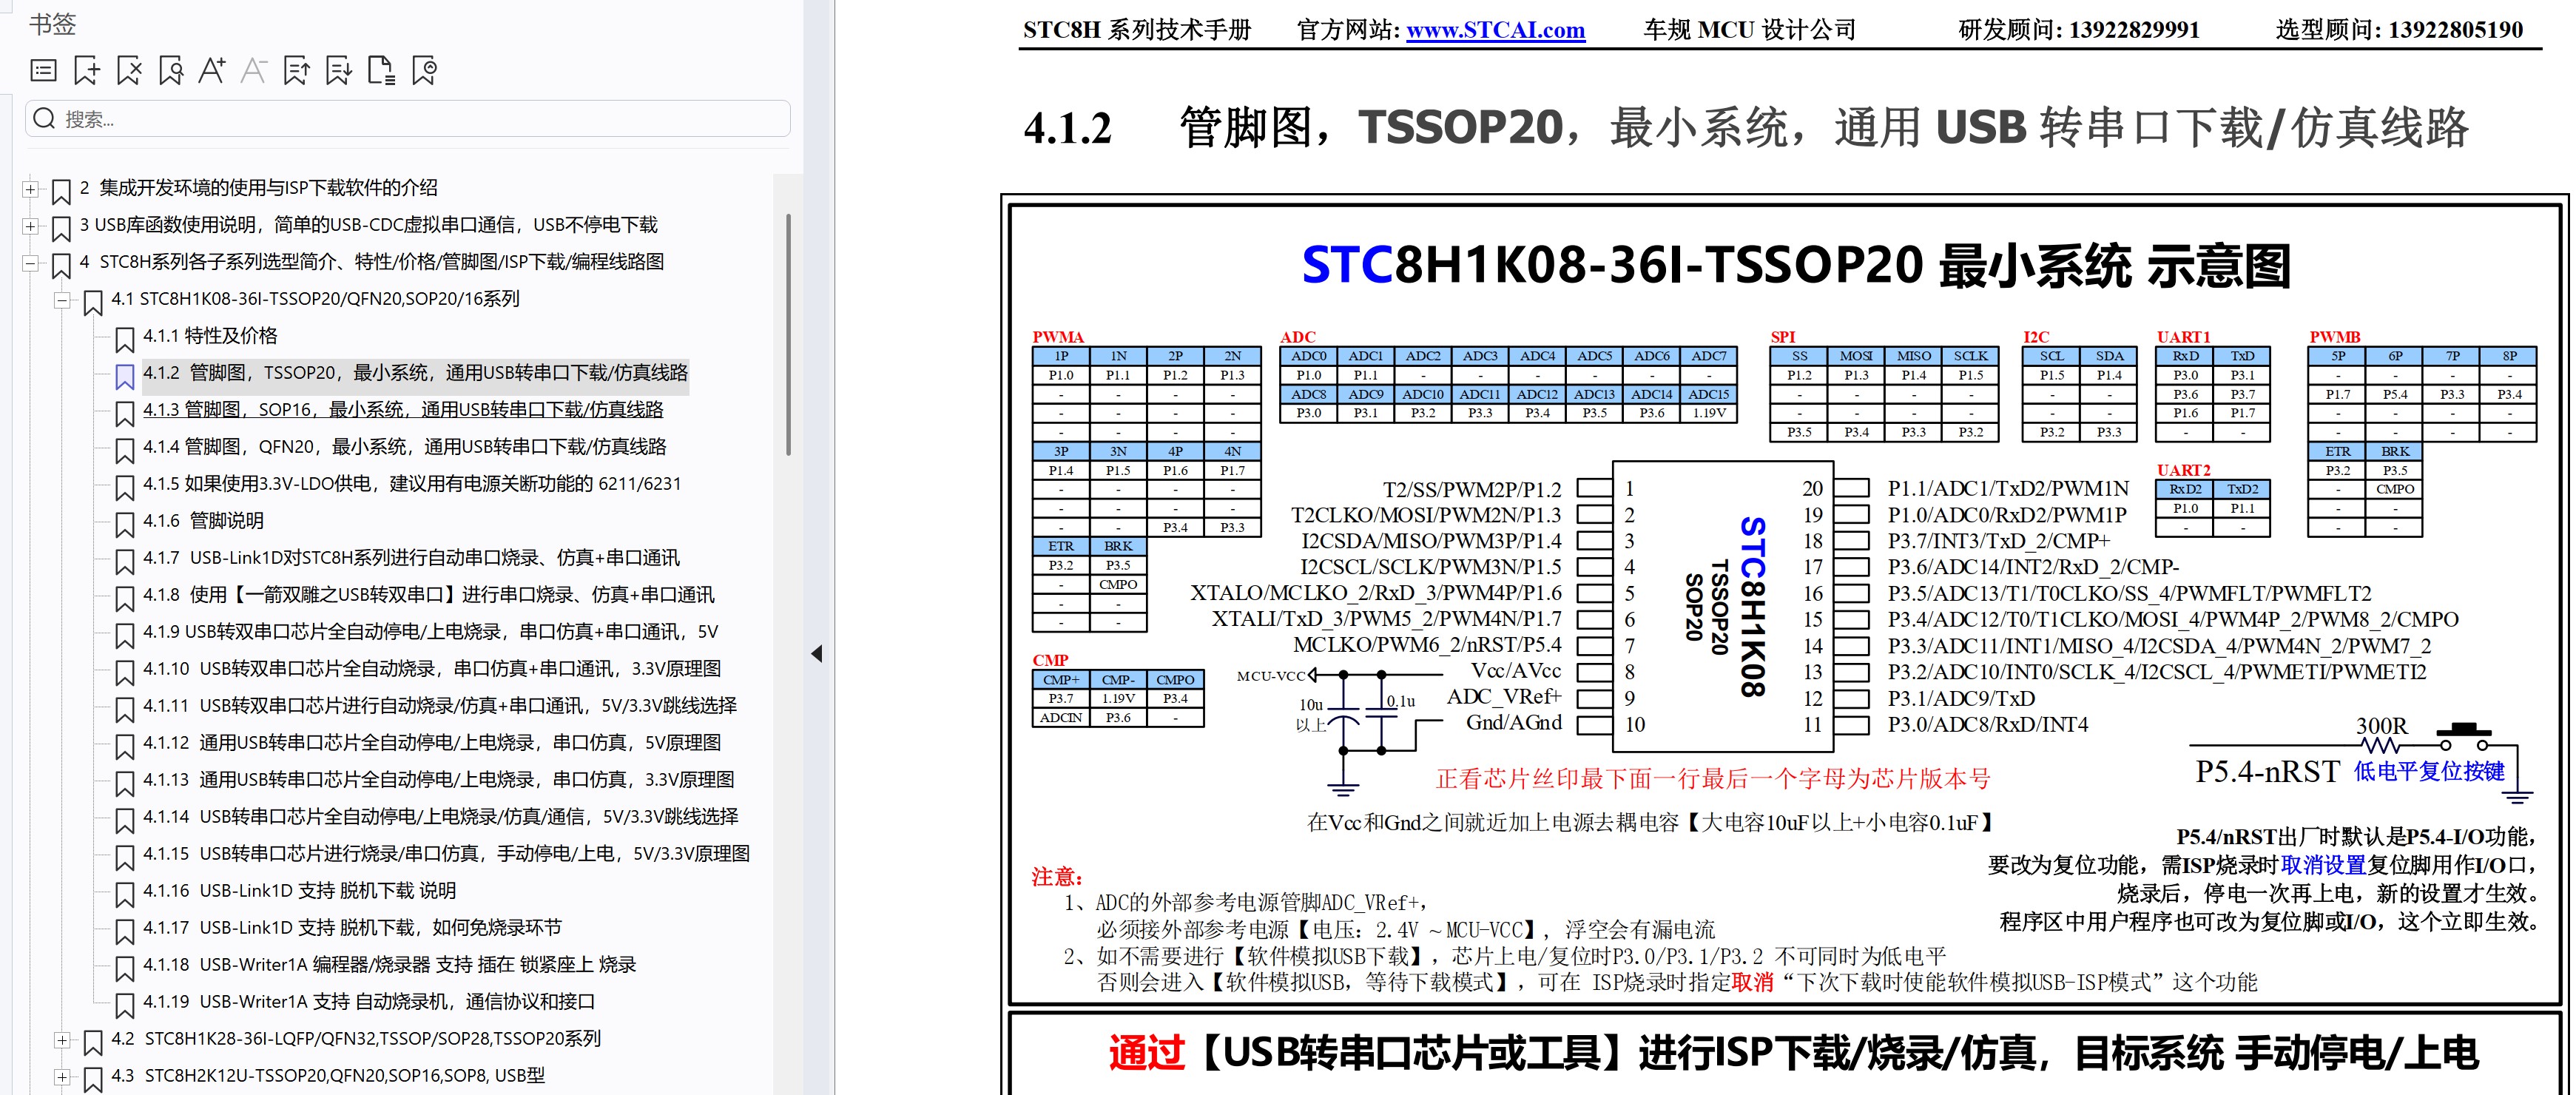Click the UART2 table heading

[2183, 470]
